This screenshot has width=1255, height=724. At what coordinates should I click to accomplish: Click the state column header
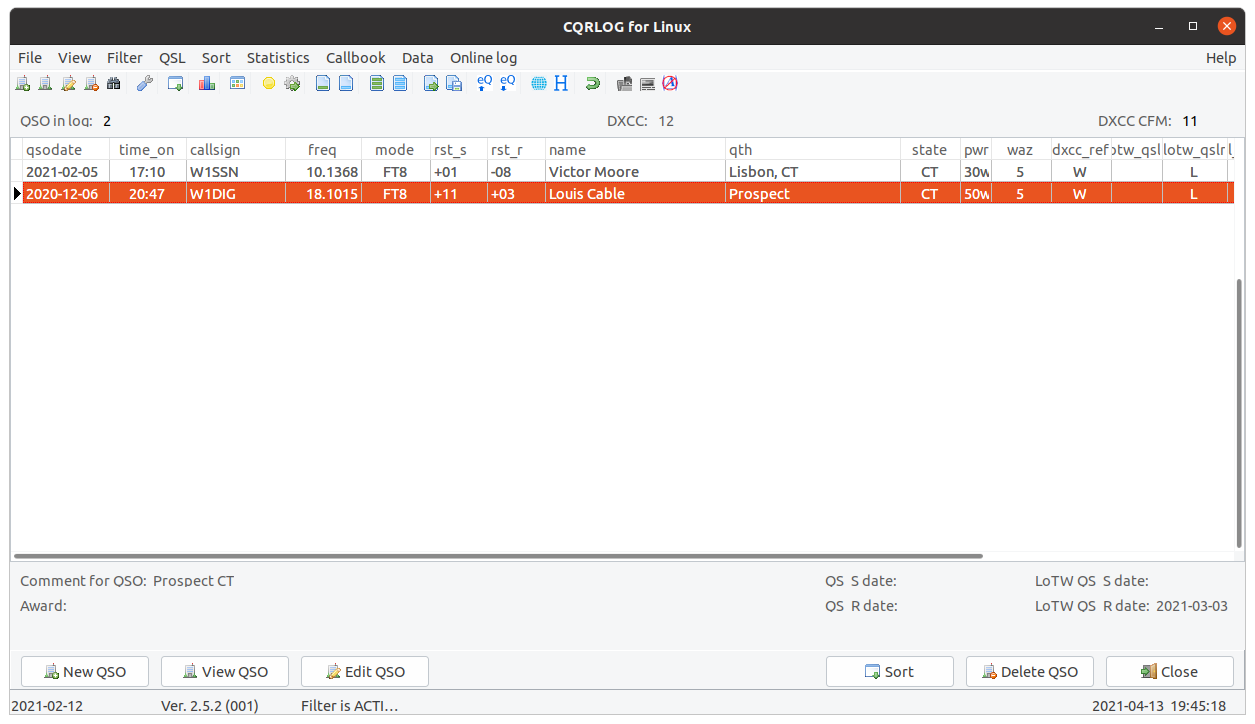click(x=930, y=150)
